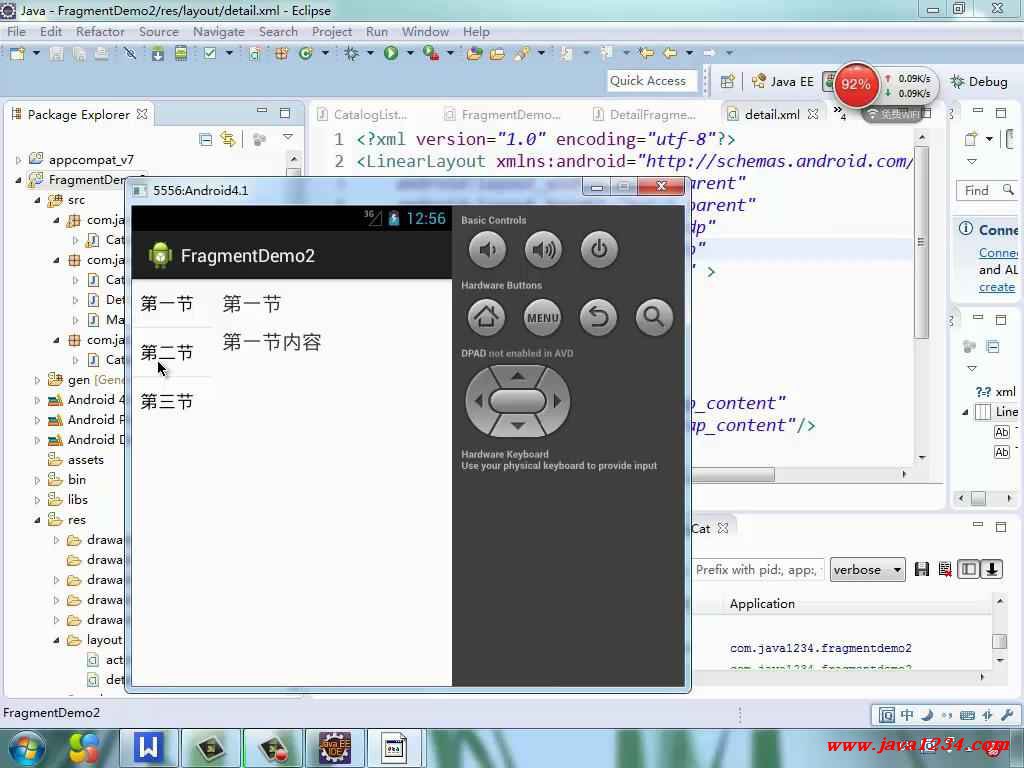Open the Window menu

425,31
